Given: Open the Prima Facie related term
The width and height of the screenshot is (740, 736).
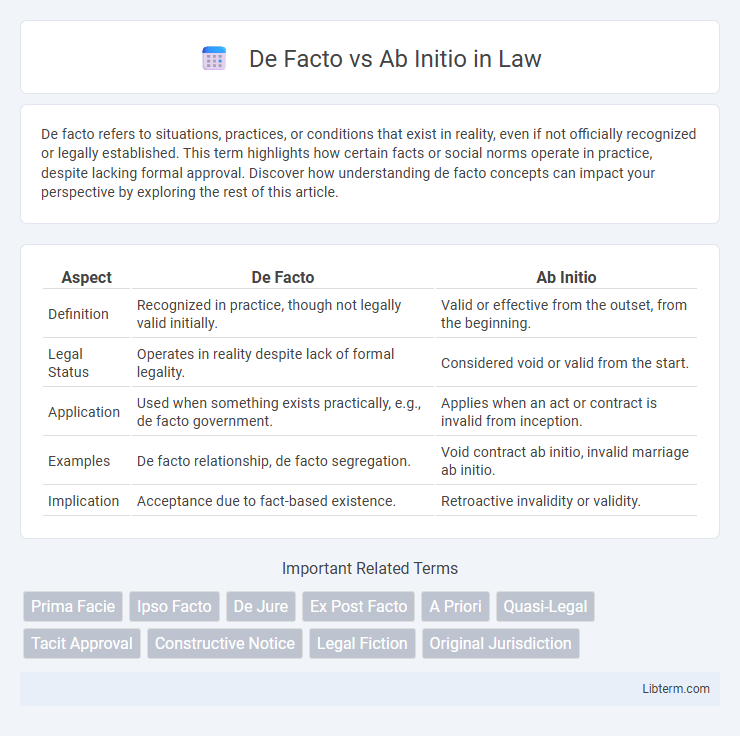Looking at the screenshot, I should [73, 606].
